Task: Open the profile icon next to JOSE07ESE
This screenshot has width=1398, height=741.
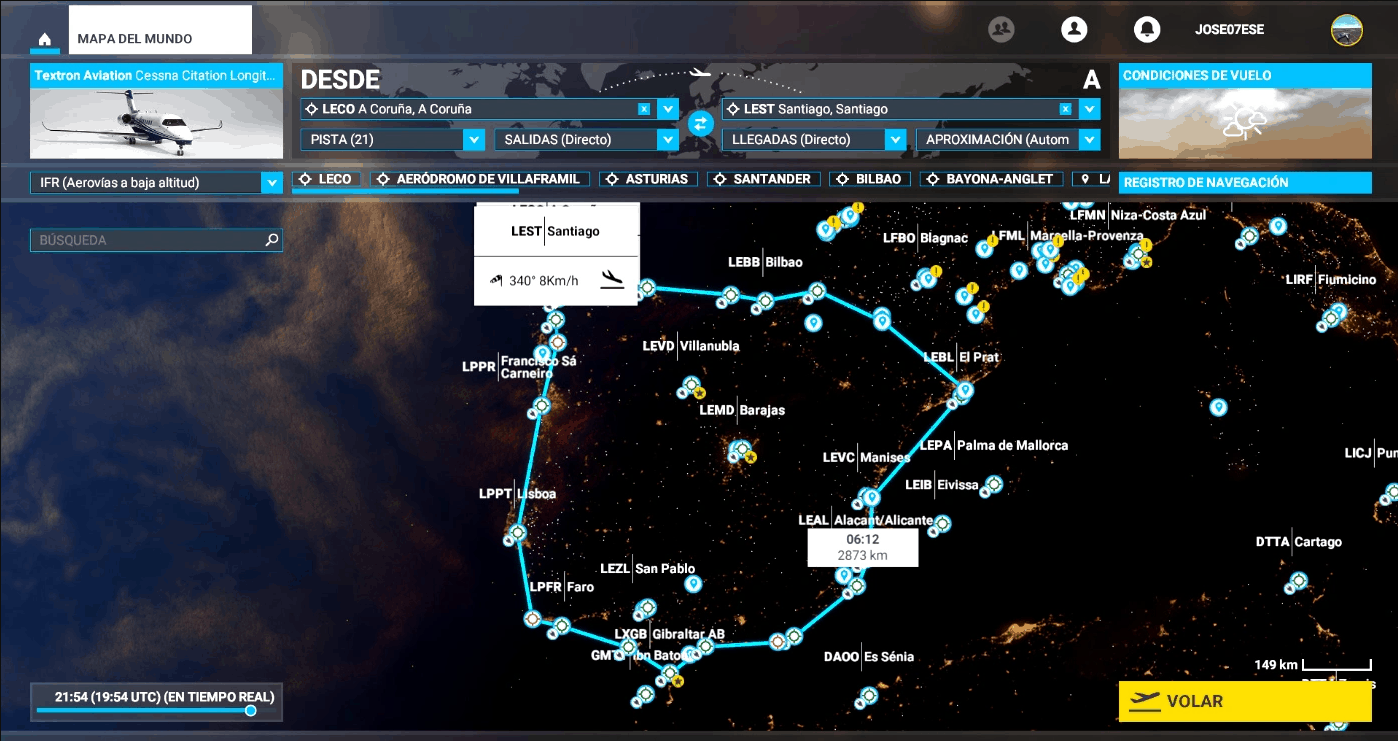Action: tap(1075, 30)
